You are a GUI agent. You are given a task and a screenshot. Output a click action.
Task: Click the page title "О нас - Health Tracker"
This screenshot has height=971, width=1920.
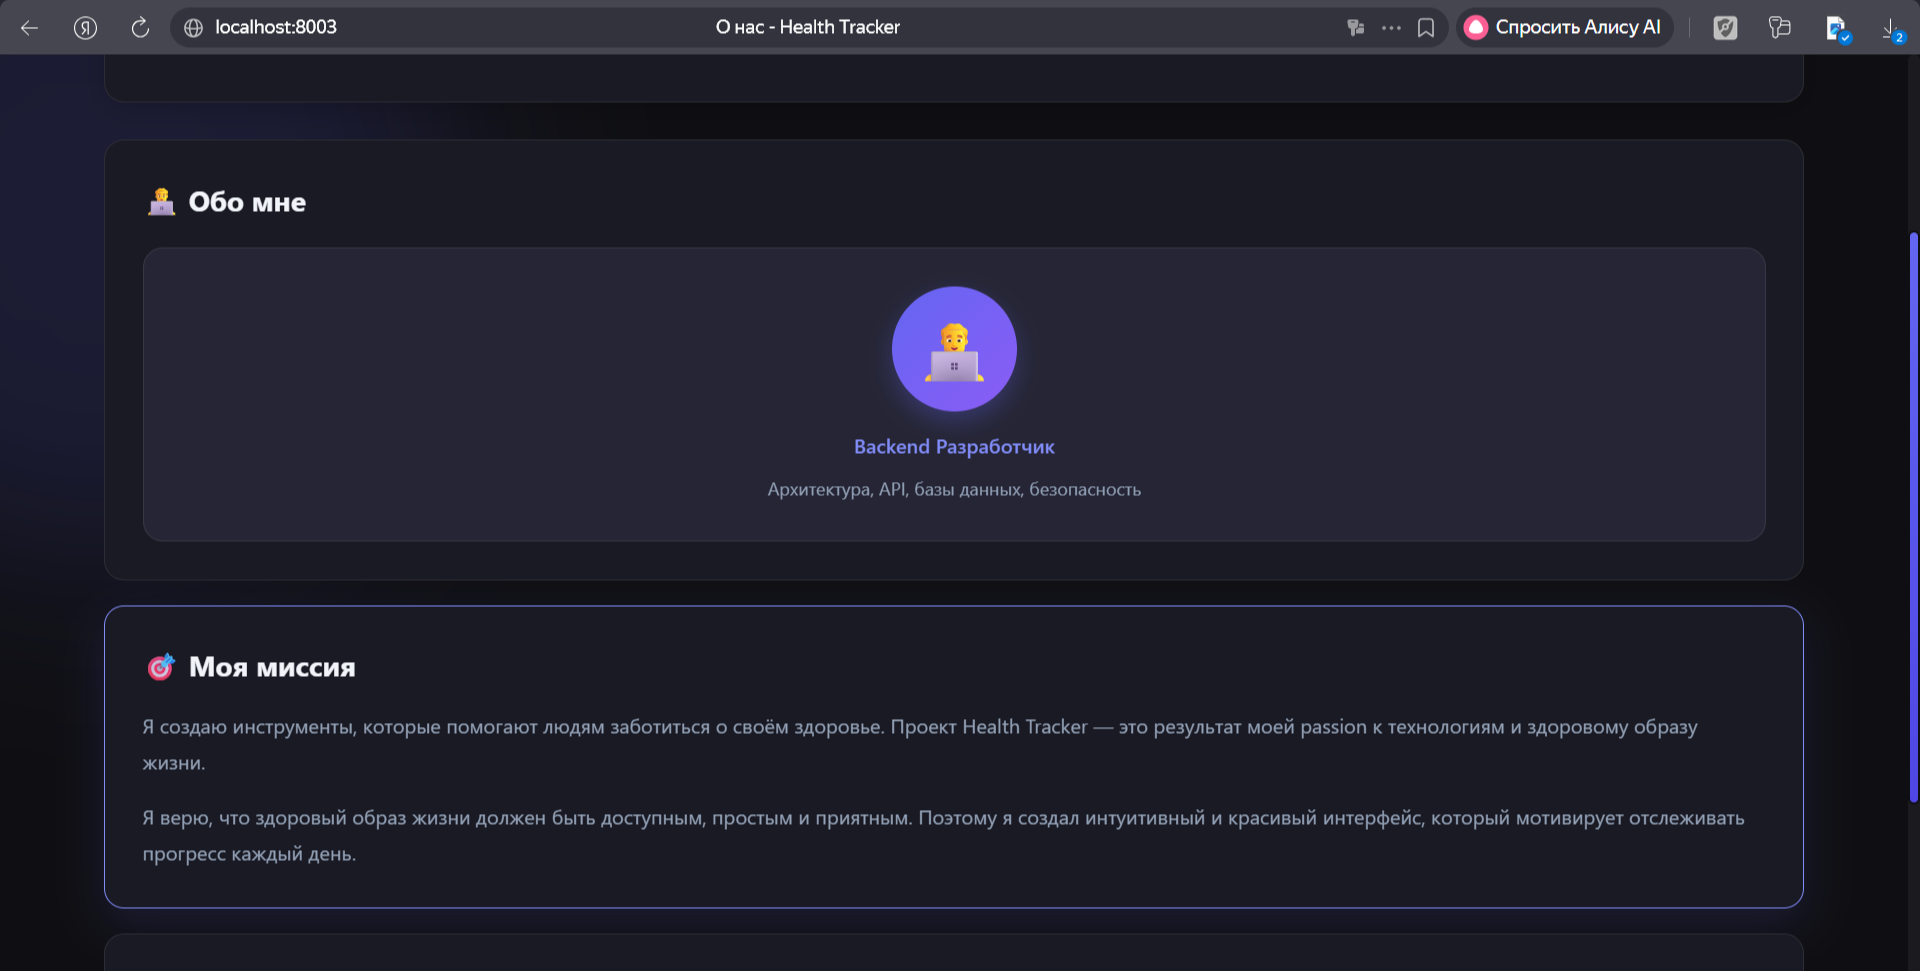808,28
